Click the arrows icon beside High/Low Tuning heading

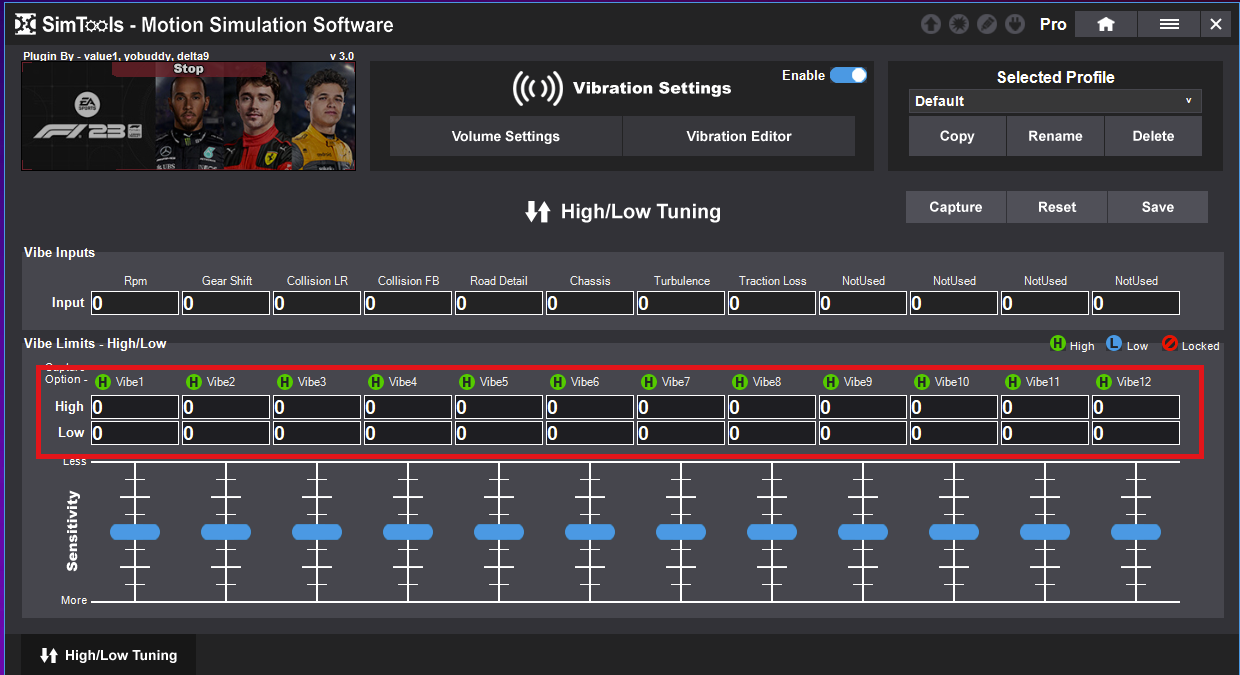(538, 211)
